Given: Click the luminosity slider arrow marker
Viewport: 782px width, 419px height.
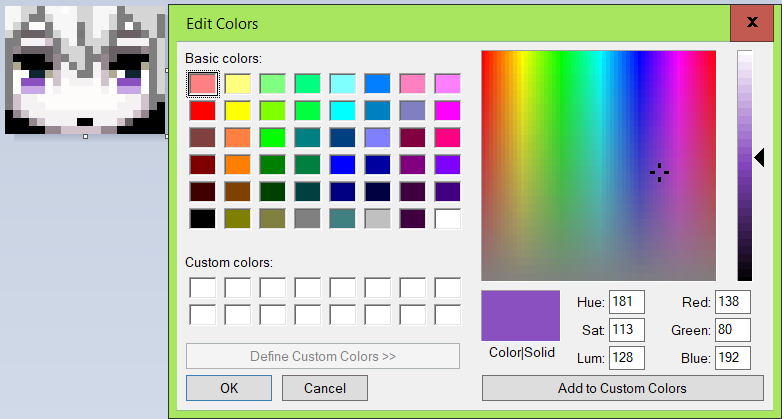Looking at the screenshot, I should click(x=759, y=157).
